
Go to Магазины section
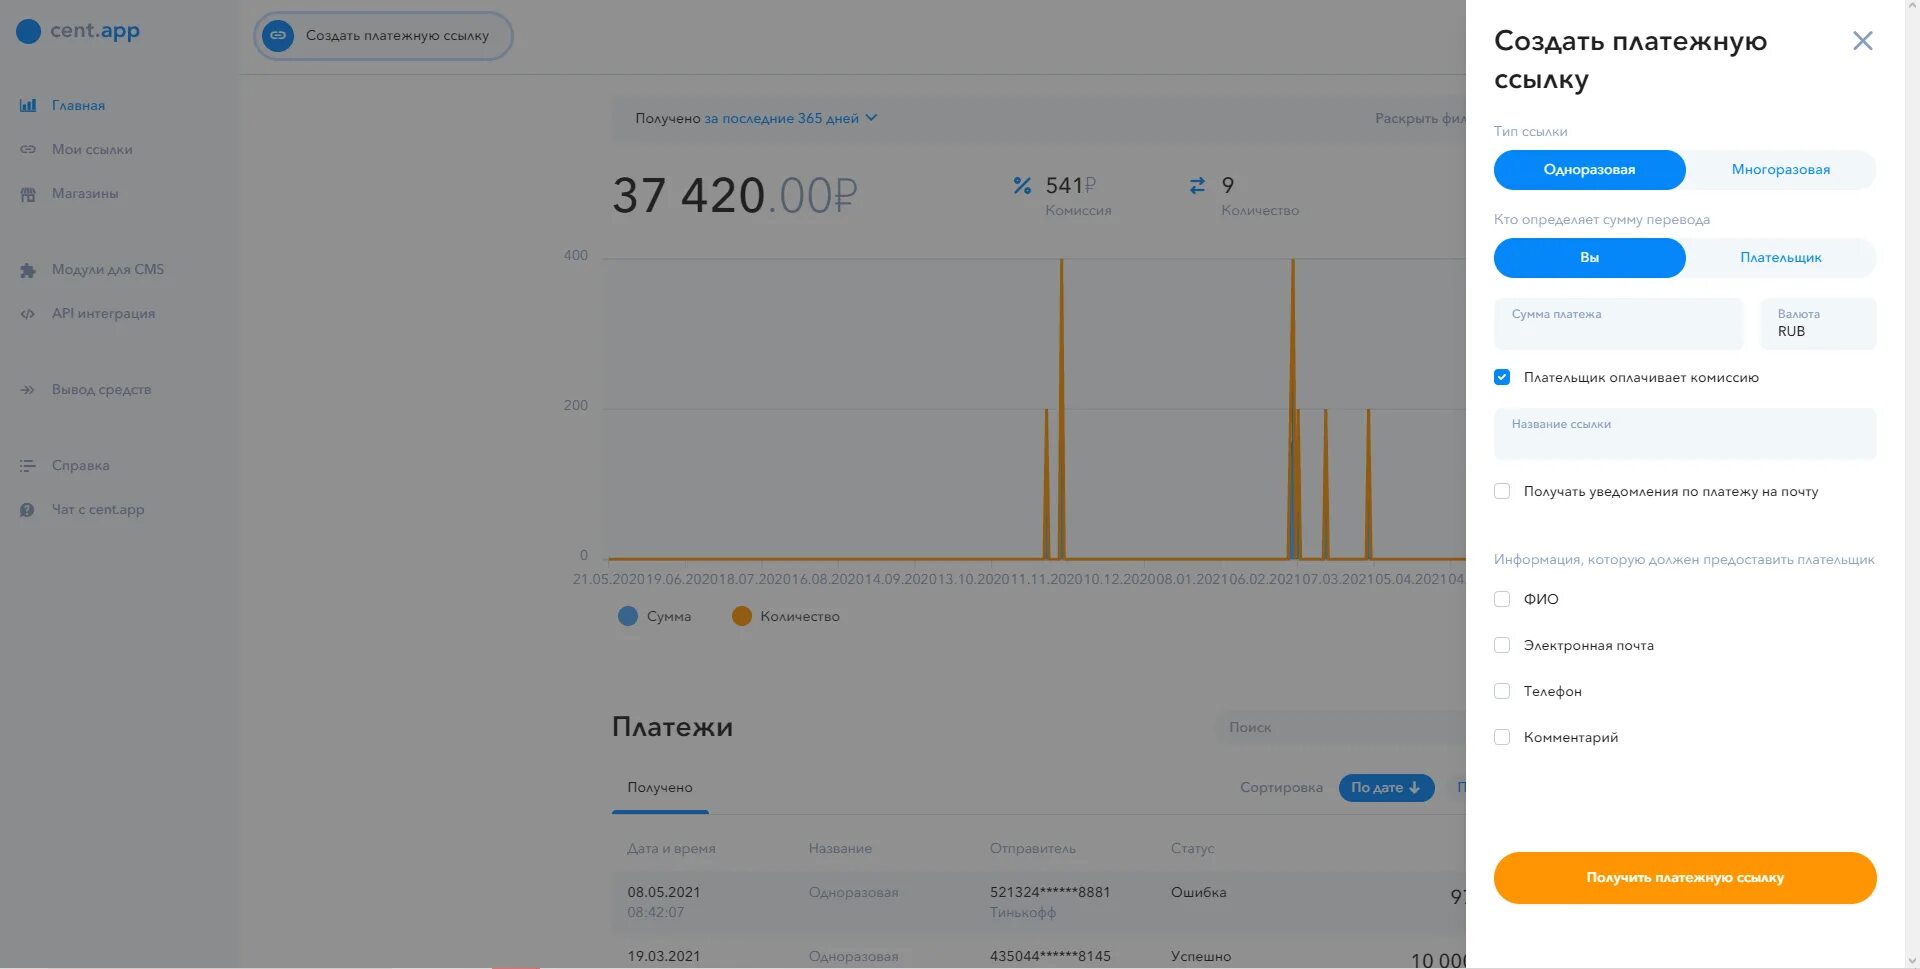point(85,193)
